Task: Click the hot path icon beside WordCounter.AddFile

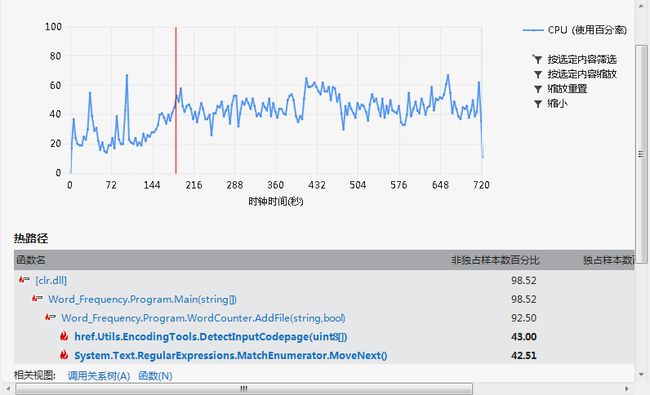Action: pos(51,318)
